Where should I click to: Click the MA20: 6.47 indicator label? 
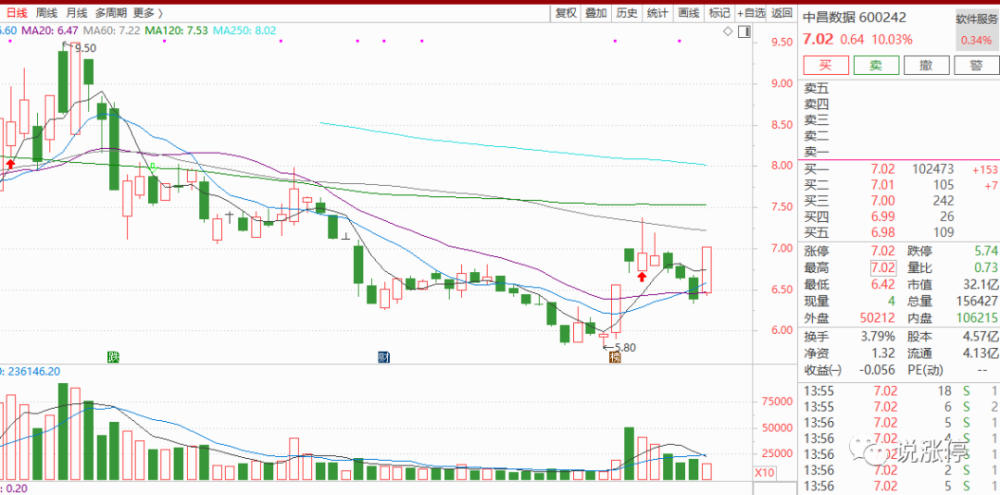(x=50, y=30)
